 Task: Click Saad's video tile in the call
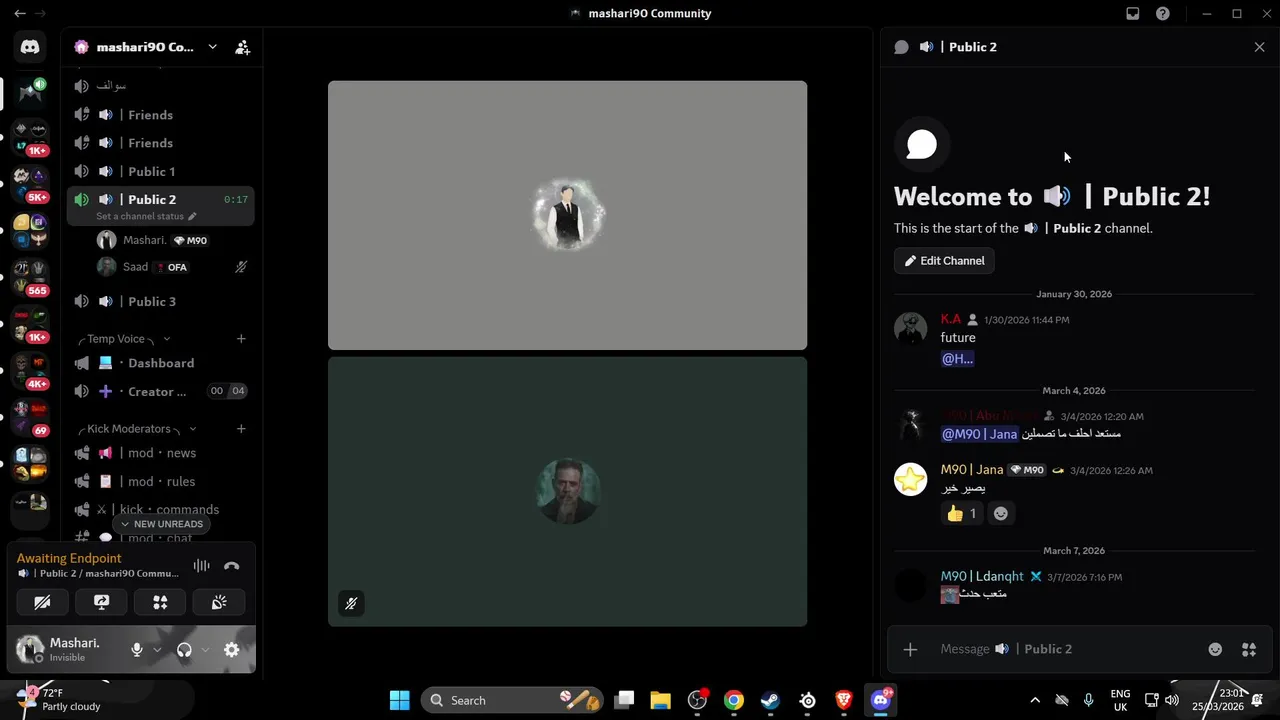pos(567,492)
